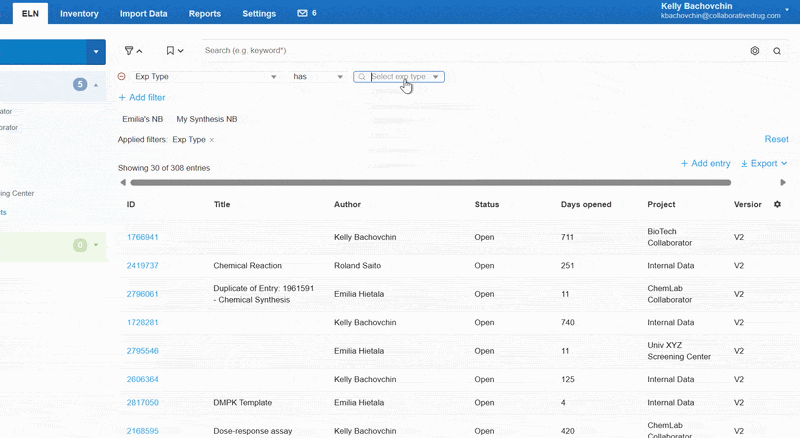The height and width of the screenshot is (438, 800).
Task: Open the messages envelope icon
Action: [x=302, y=13]
